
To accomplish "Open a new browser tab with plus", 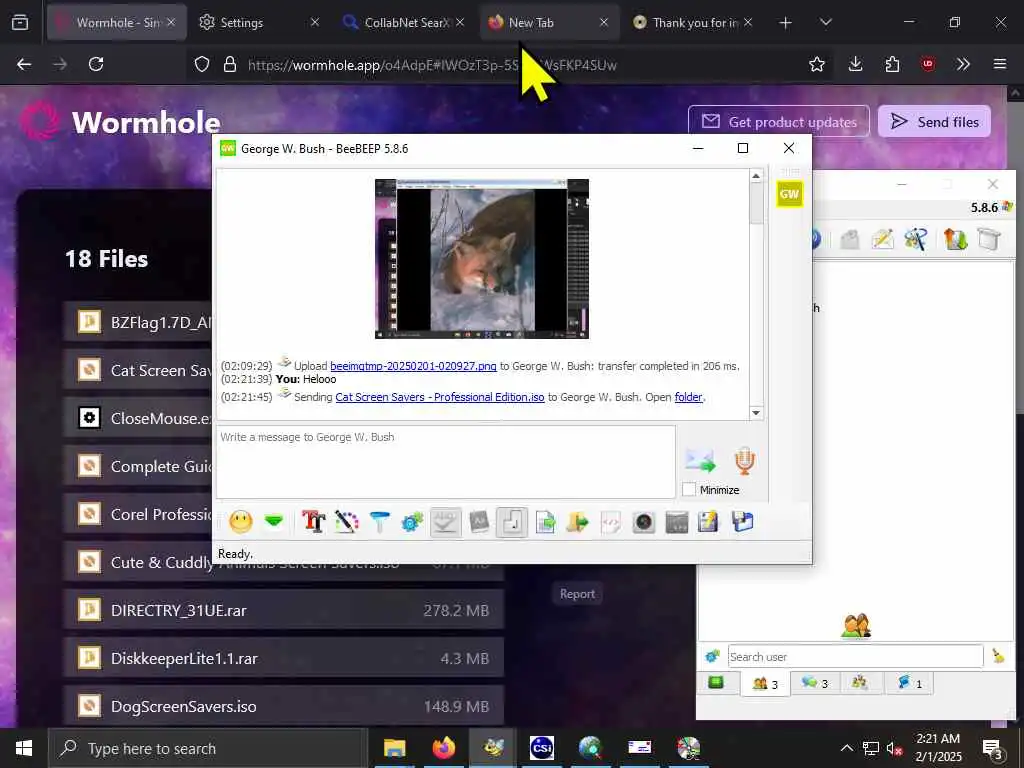I will (785, 23).
